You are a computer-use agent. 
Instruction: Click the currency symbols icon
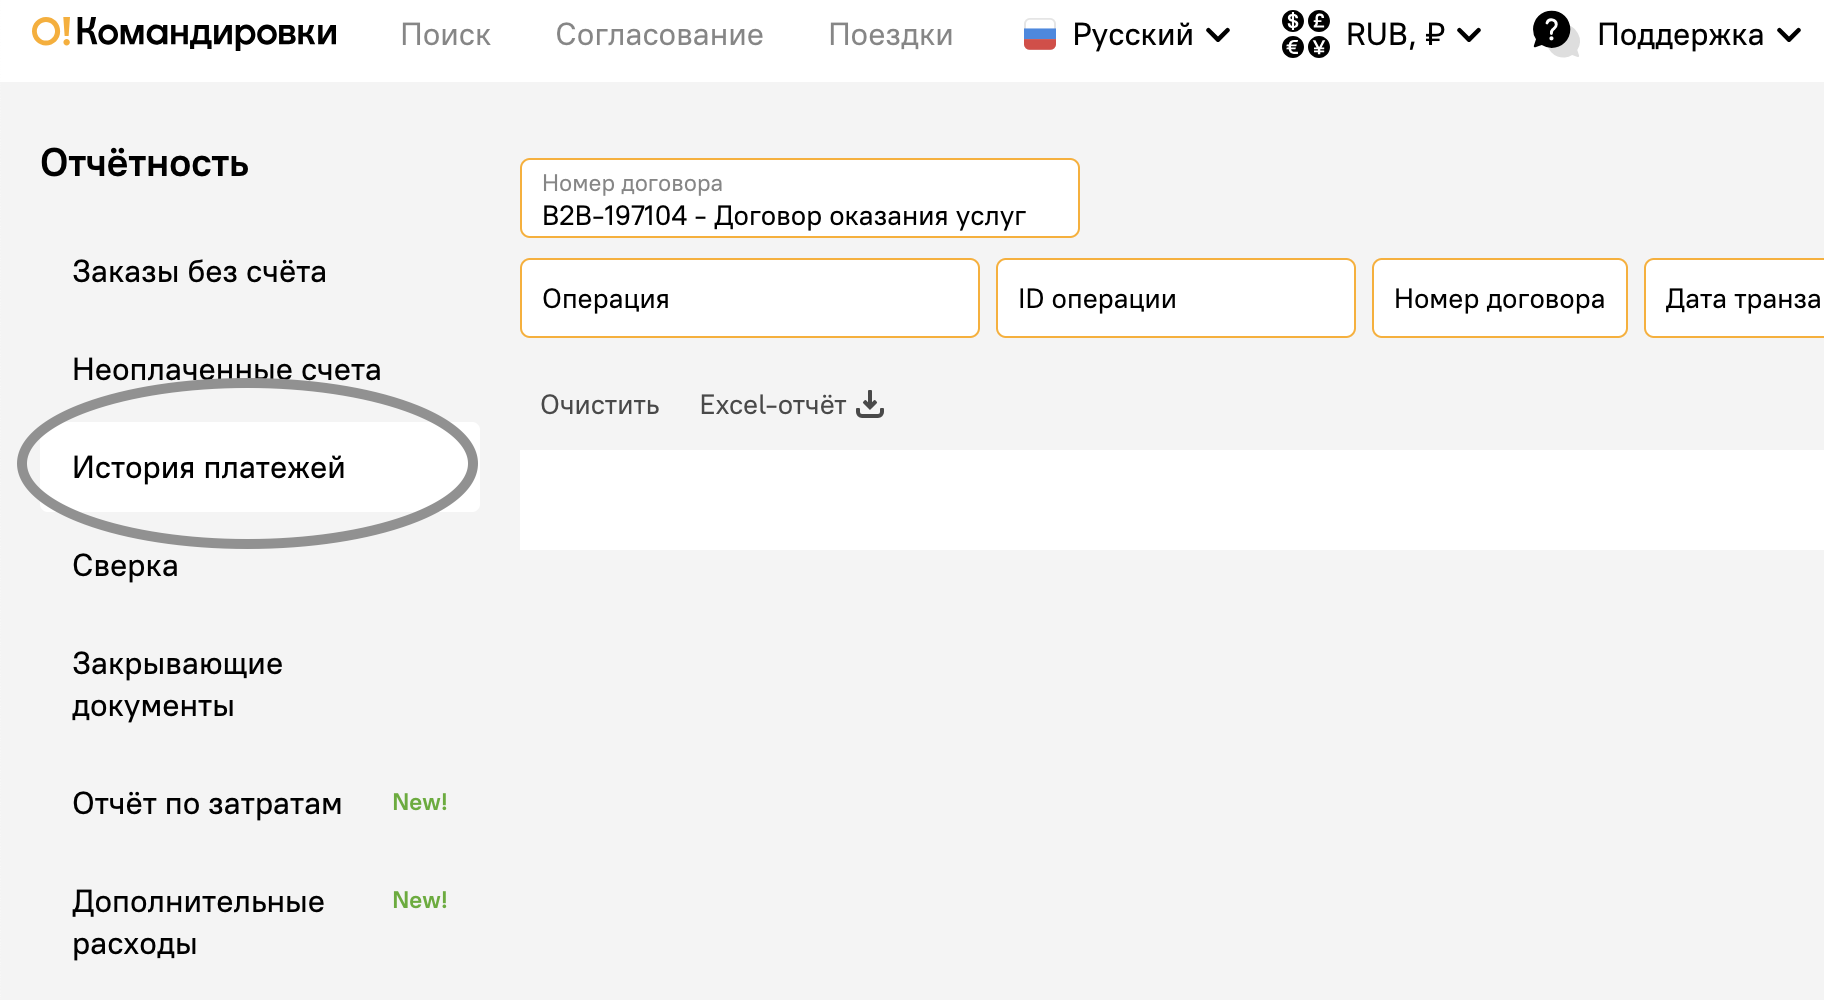click(1306, 35)
